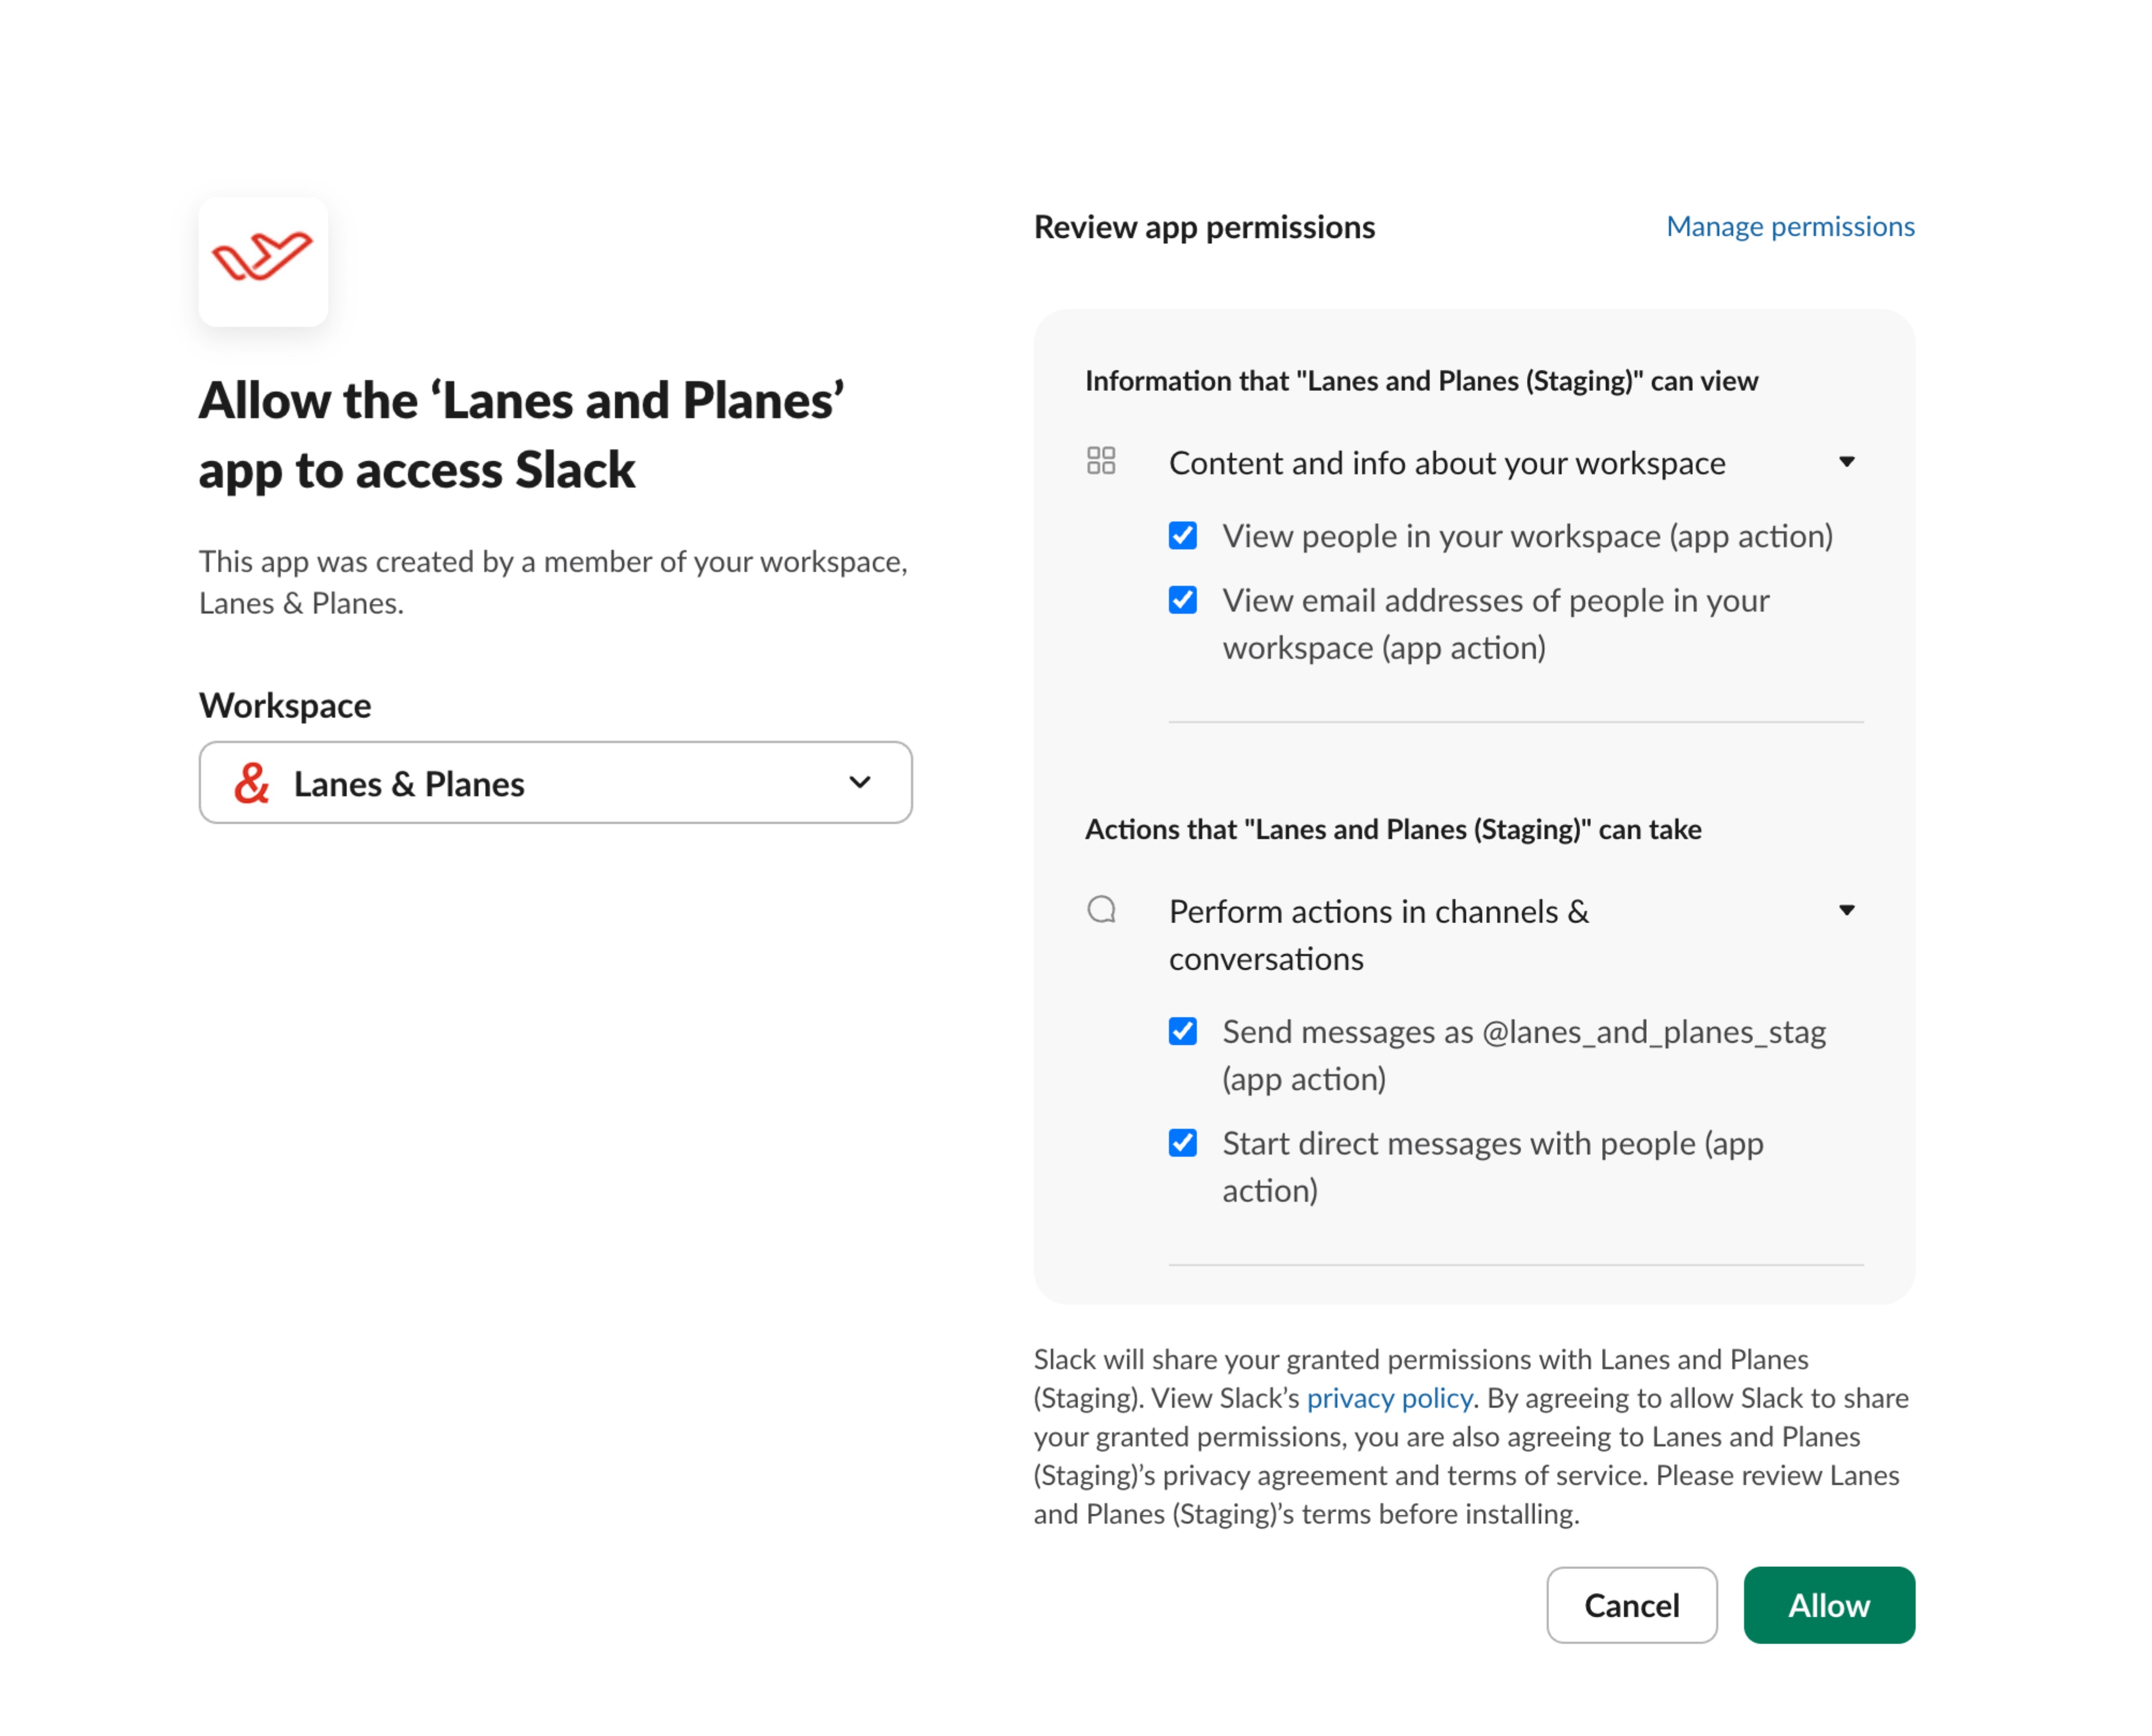Collapse the channels & conversations section arrow
2152x1736 pixels.
pos(1847,910)
